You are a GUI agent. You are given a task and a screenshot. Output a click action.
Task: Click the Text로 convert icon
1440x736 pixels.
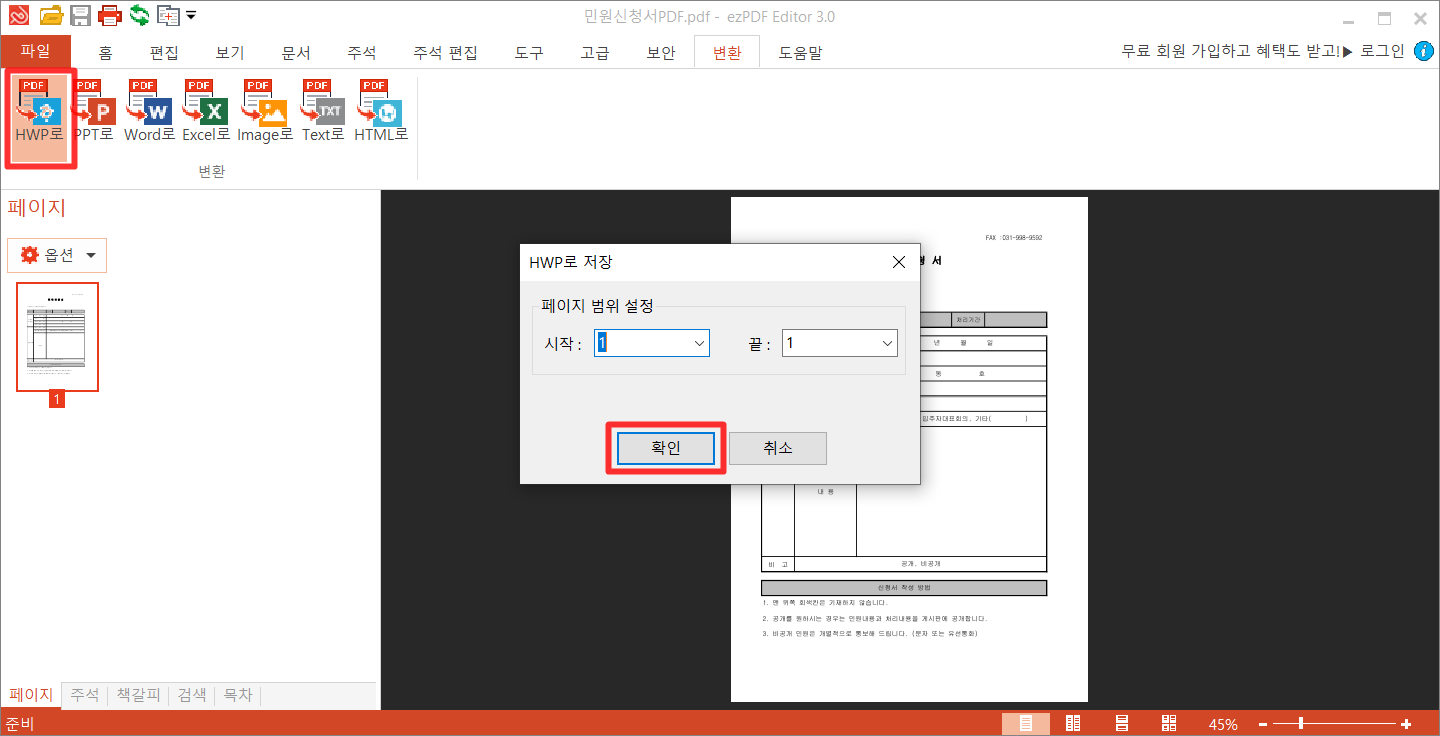pos(323,110)
